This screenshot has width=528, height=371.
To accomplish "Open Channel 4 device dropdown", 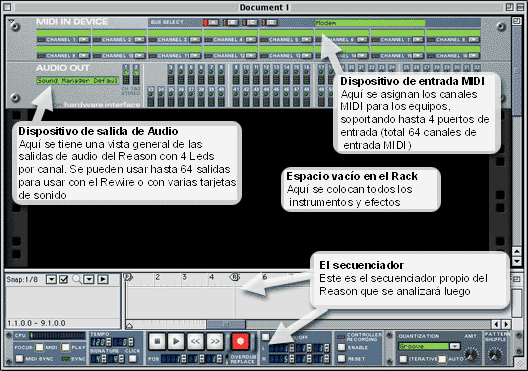I will coord(251,40).
